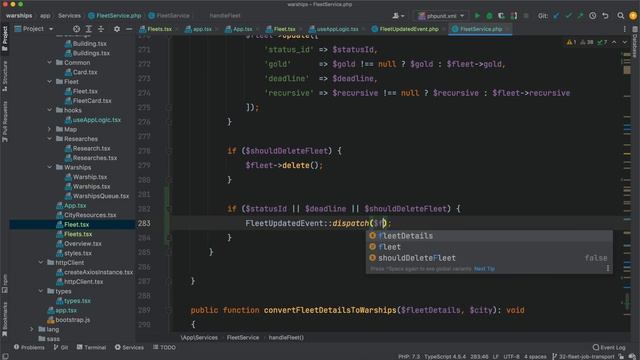The width and height of the screenshot is (640, 360).
Task: Start debugging with the green bug icon
Action: click(x=489, y=16)
